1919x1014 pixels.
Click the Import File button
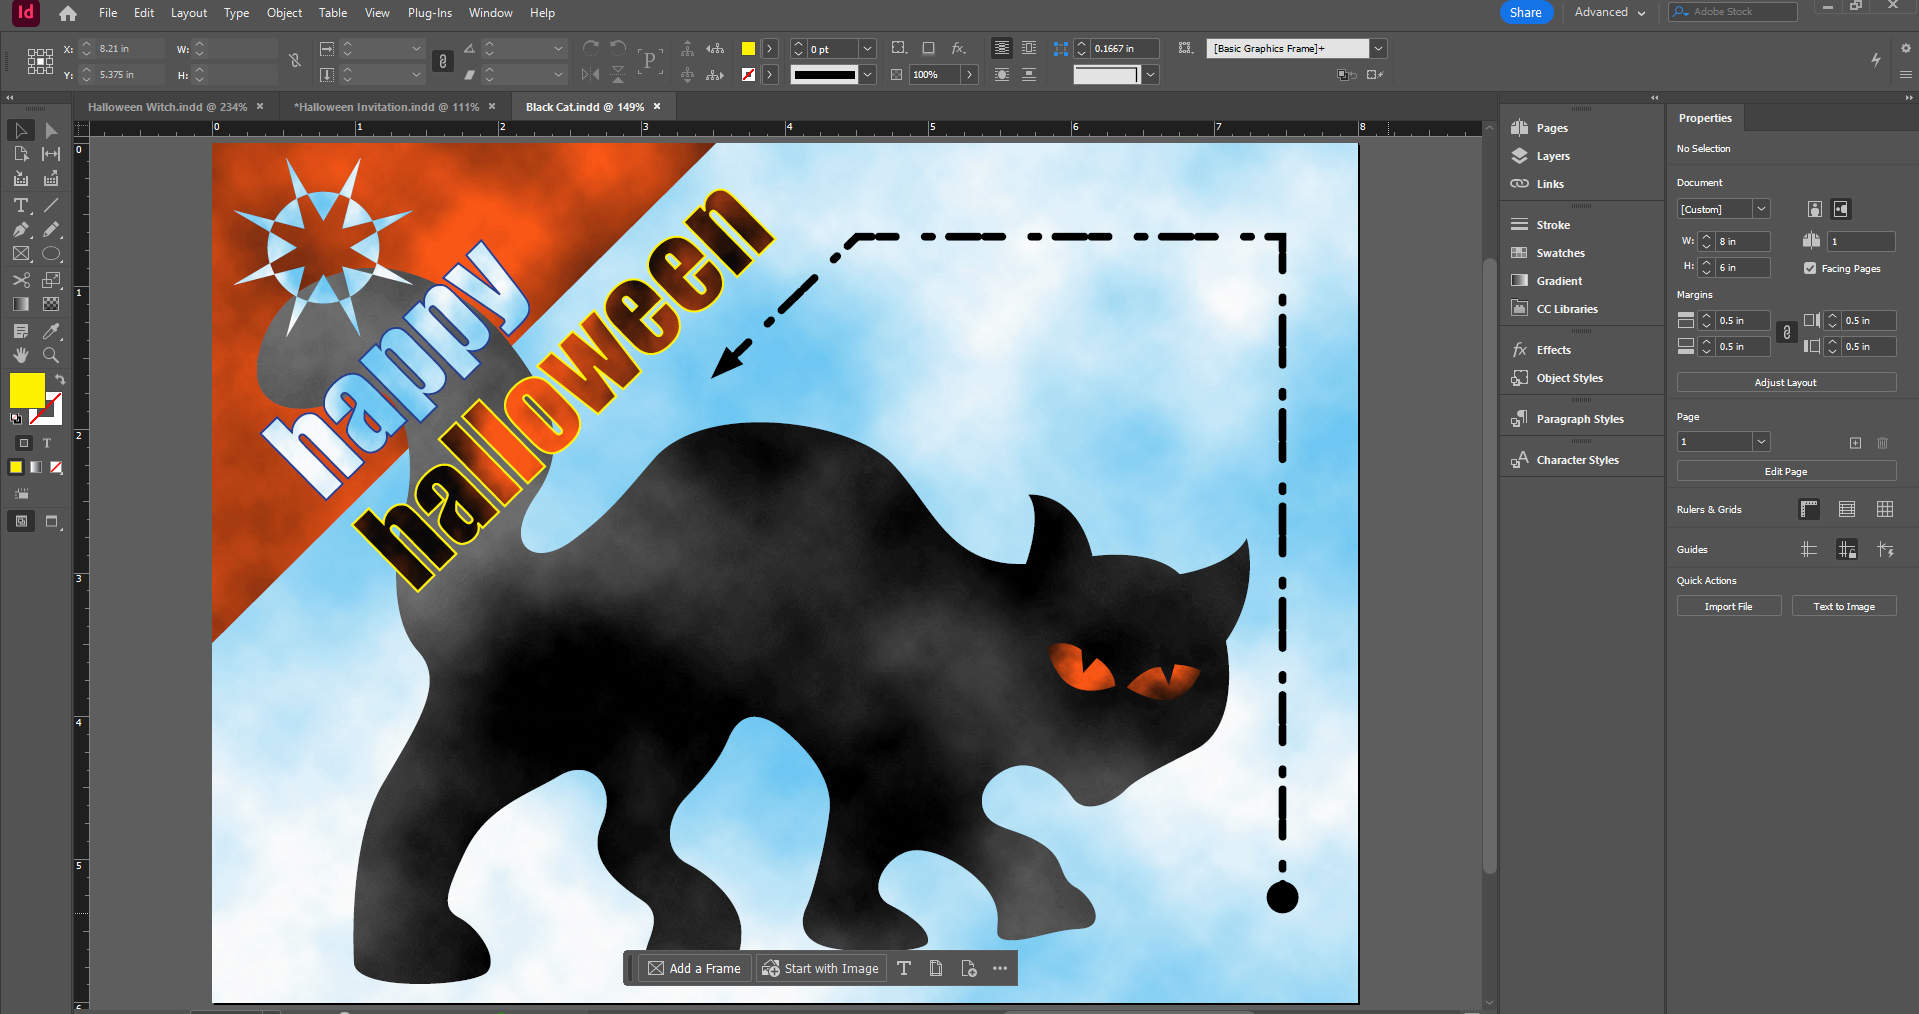click(1728, 606)
